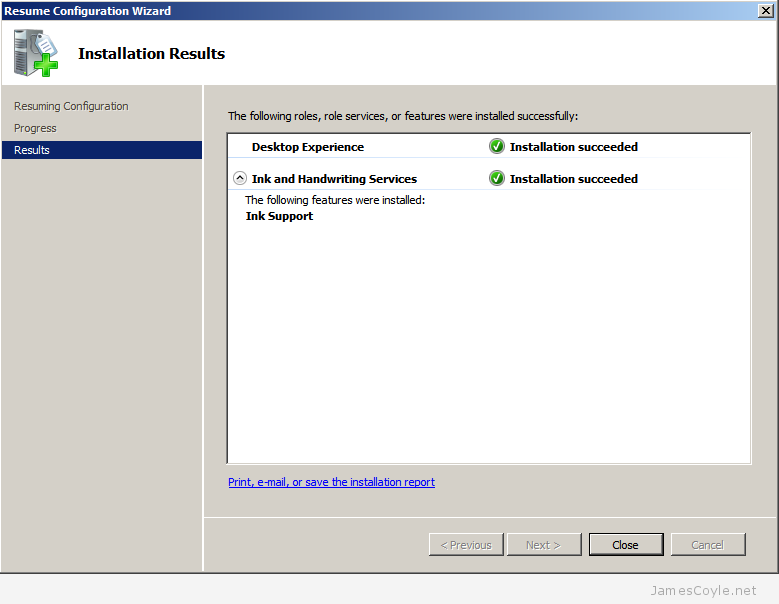Select the Results step in sidebar

(102, 150)
